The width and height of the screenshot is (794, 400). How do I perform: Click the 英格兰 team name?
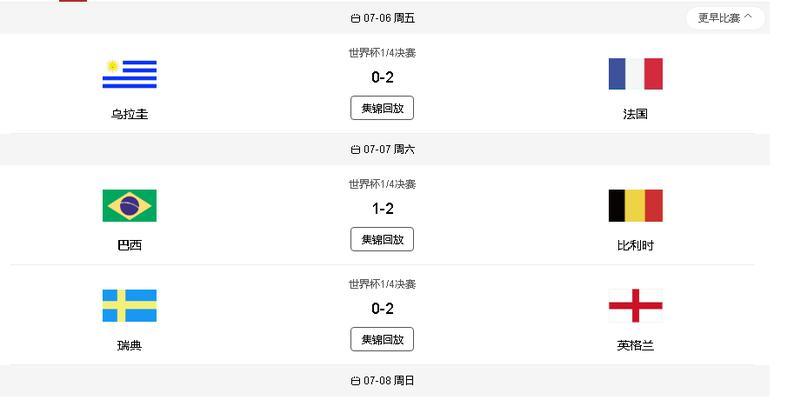tap(636, 345)
